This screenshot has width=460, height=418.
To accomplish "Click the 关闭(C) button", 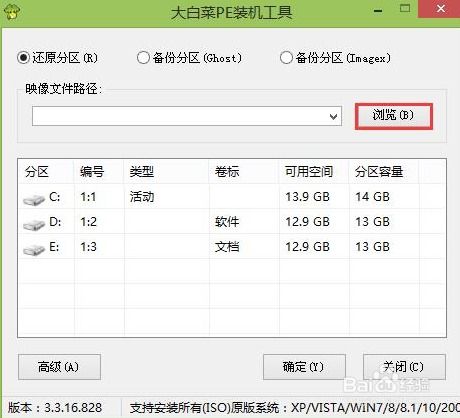I will [x=404, y=367].
